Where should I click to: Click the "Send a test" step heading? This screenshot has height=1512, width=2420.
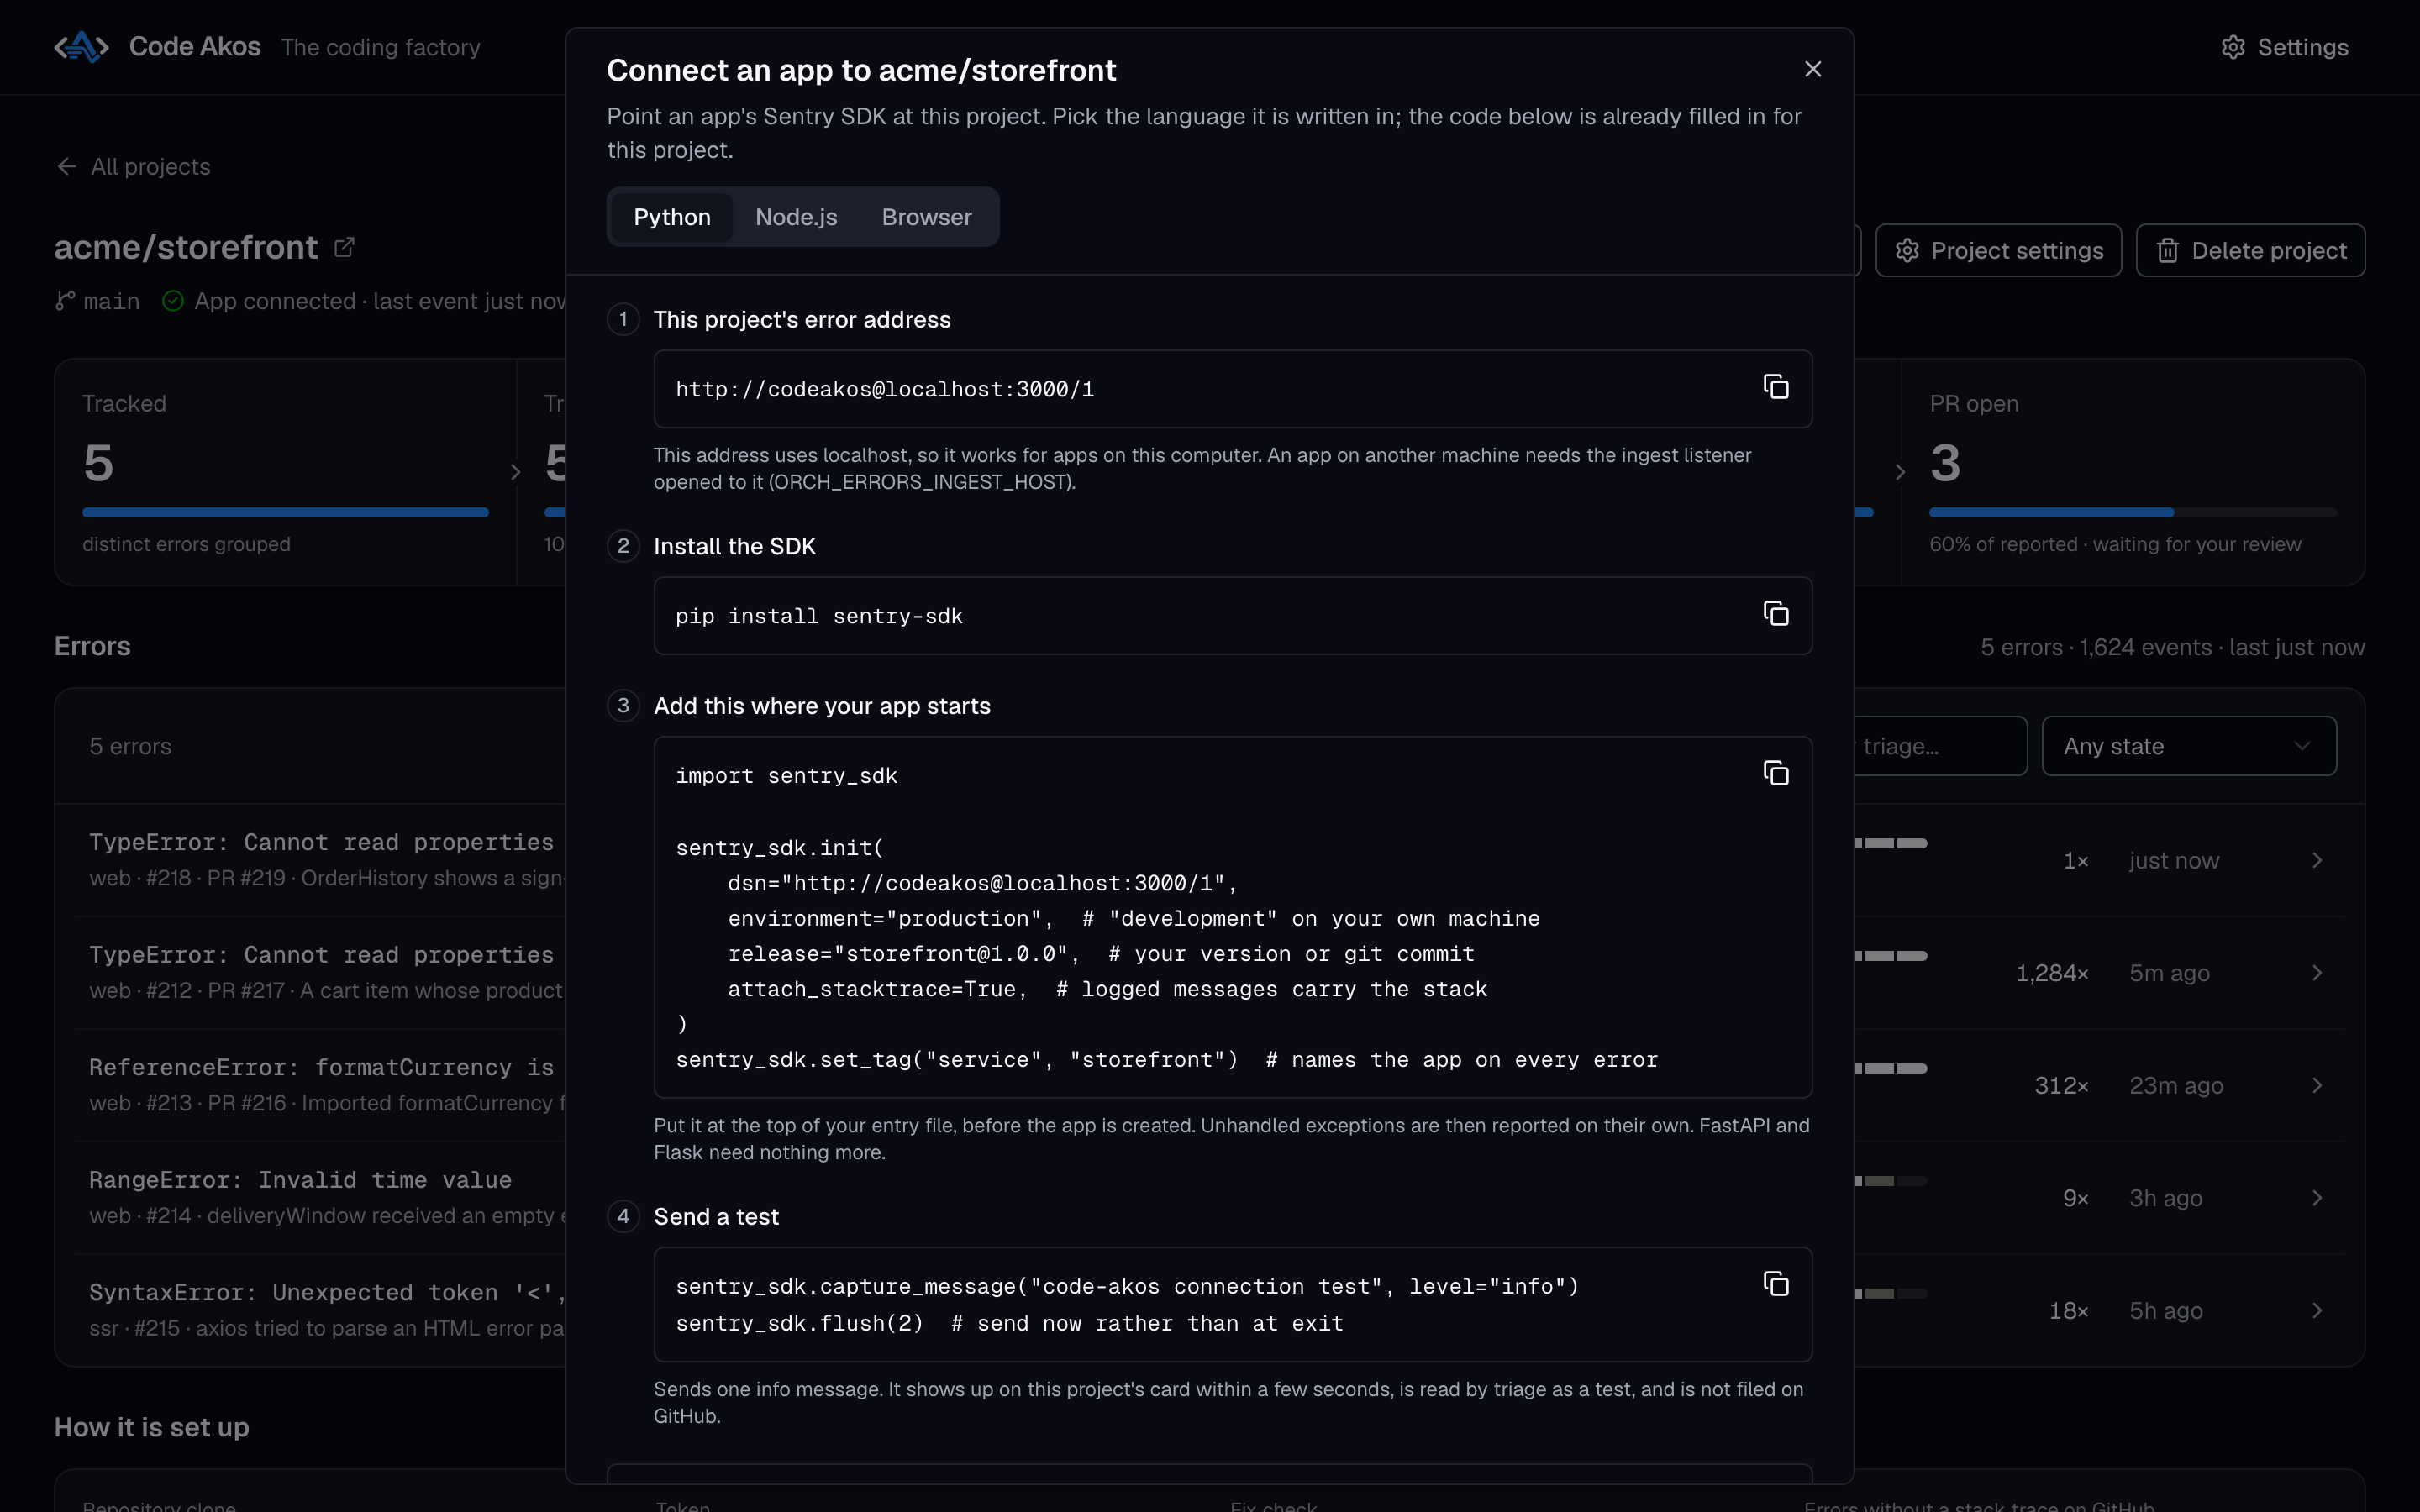click(716, 1216)
